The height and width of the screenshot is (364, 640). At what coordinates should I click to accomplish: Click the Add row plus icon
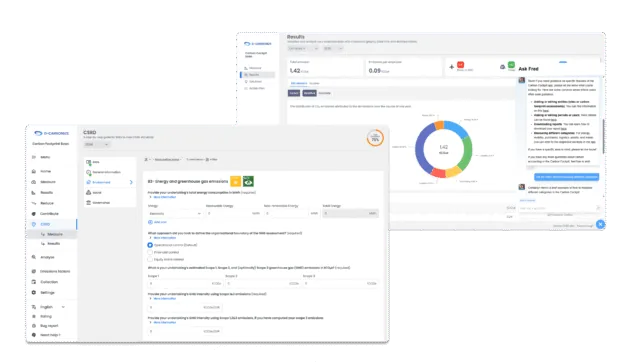point(150,222)
